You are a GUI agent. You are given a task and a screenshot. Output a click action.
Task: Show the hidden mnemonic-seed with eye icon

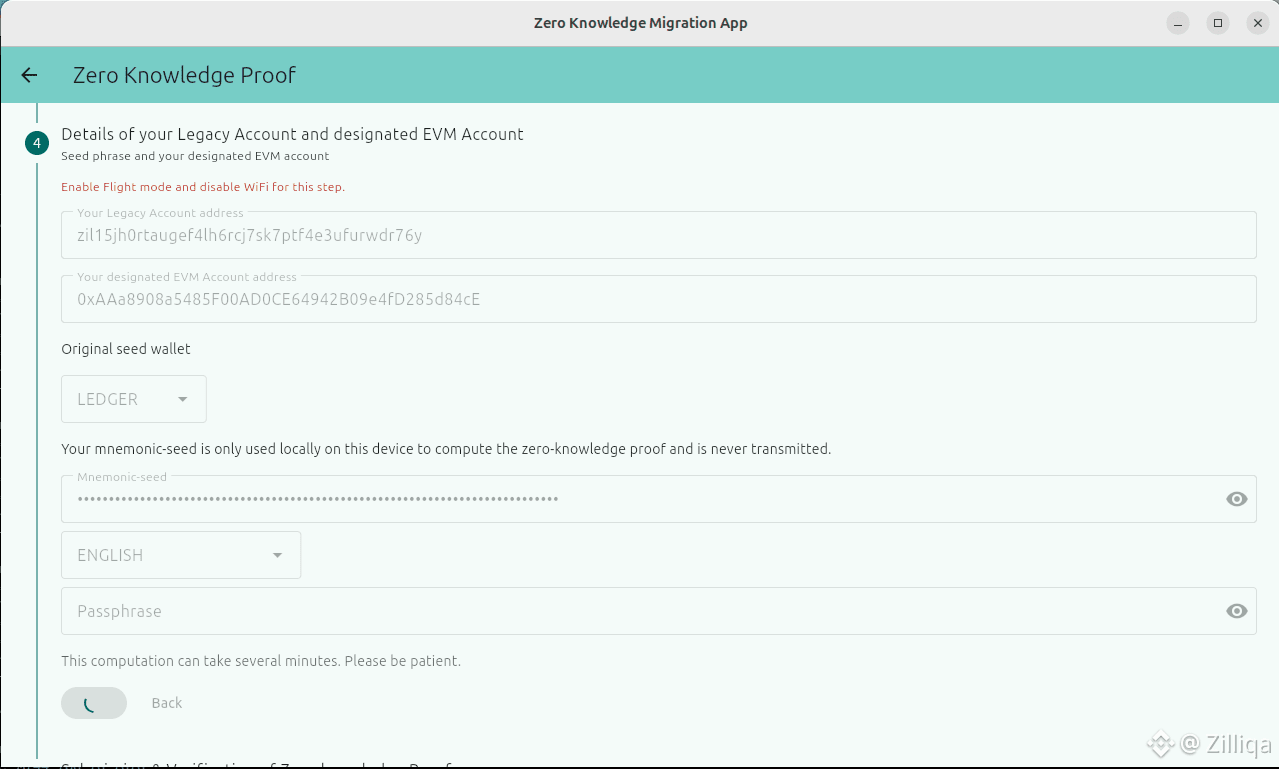(1237, 499)
